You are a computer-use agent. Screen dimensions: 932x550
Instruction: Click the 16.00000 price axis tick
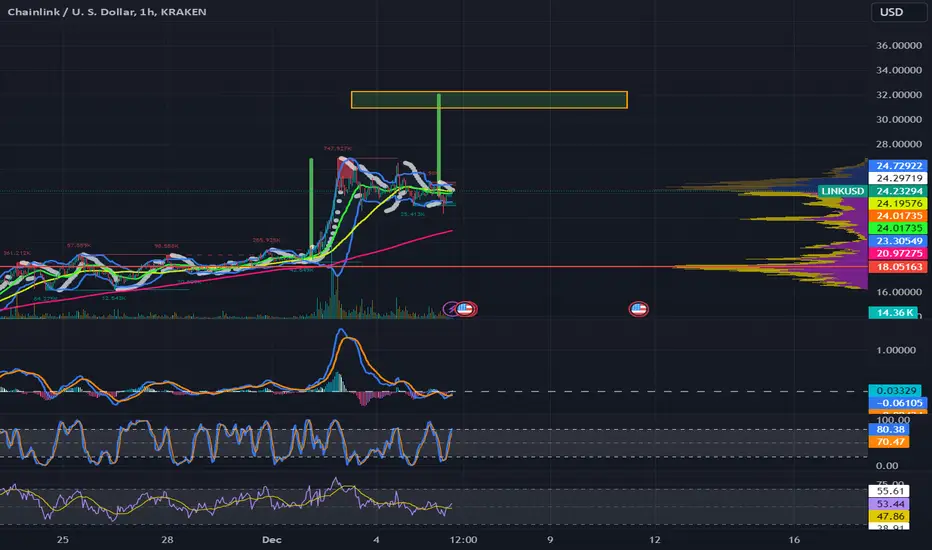point(899,292)
